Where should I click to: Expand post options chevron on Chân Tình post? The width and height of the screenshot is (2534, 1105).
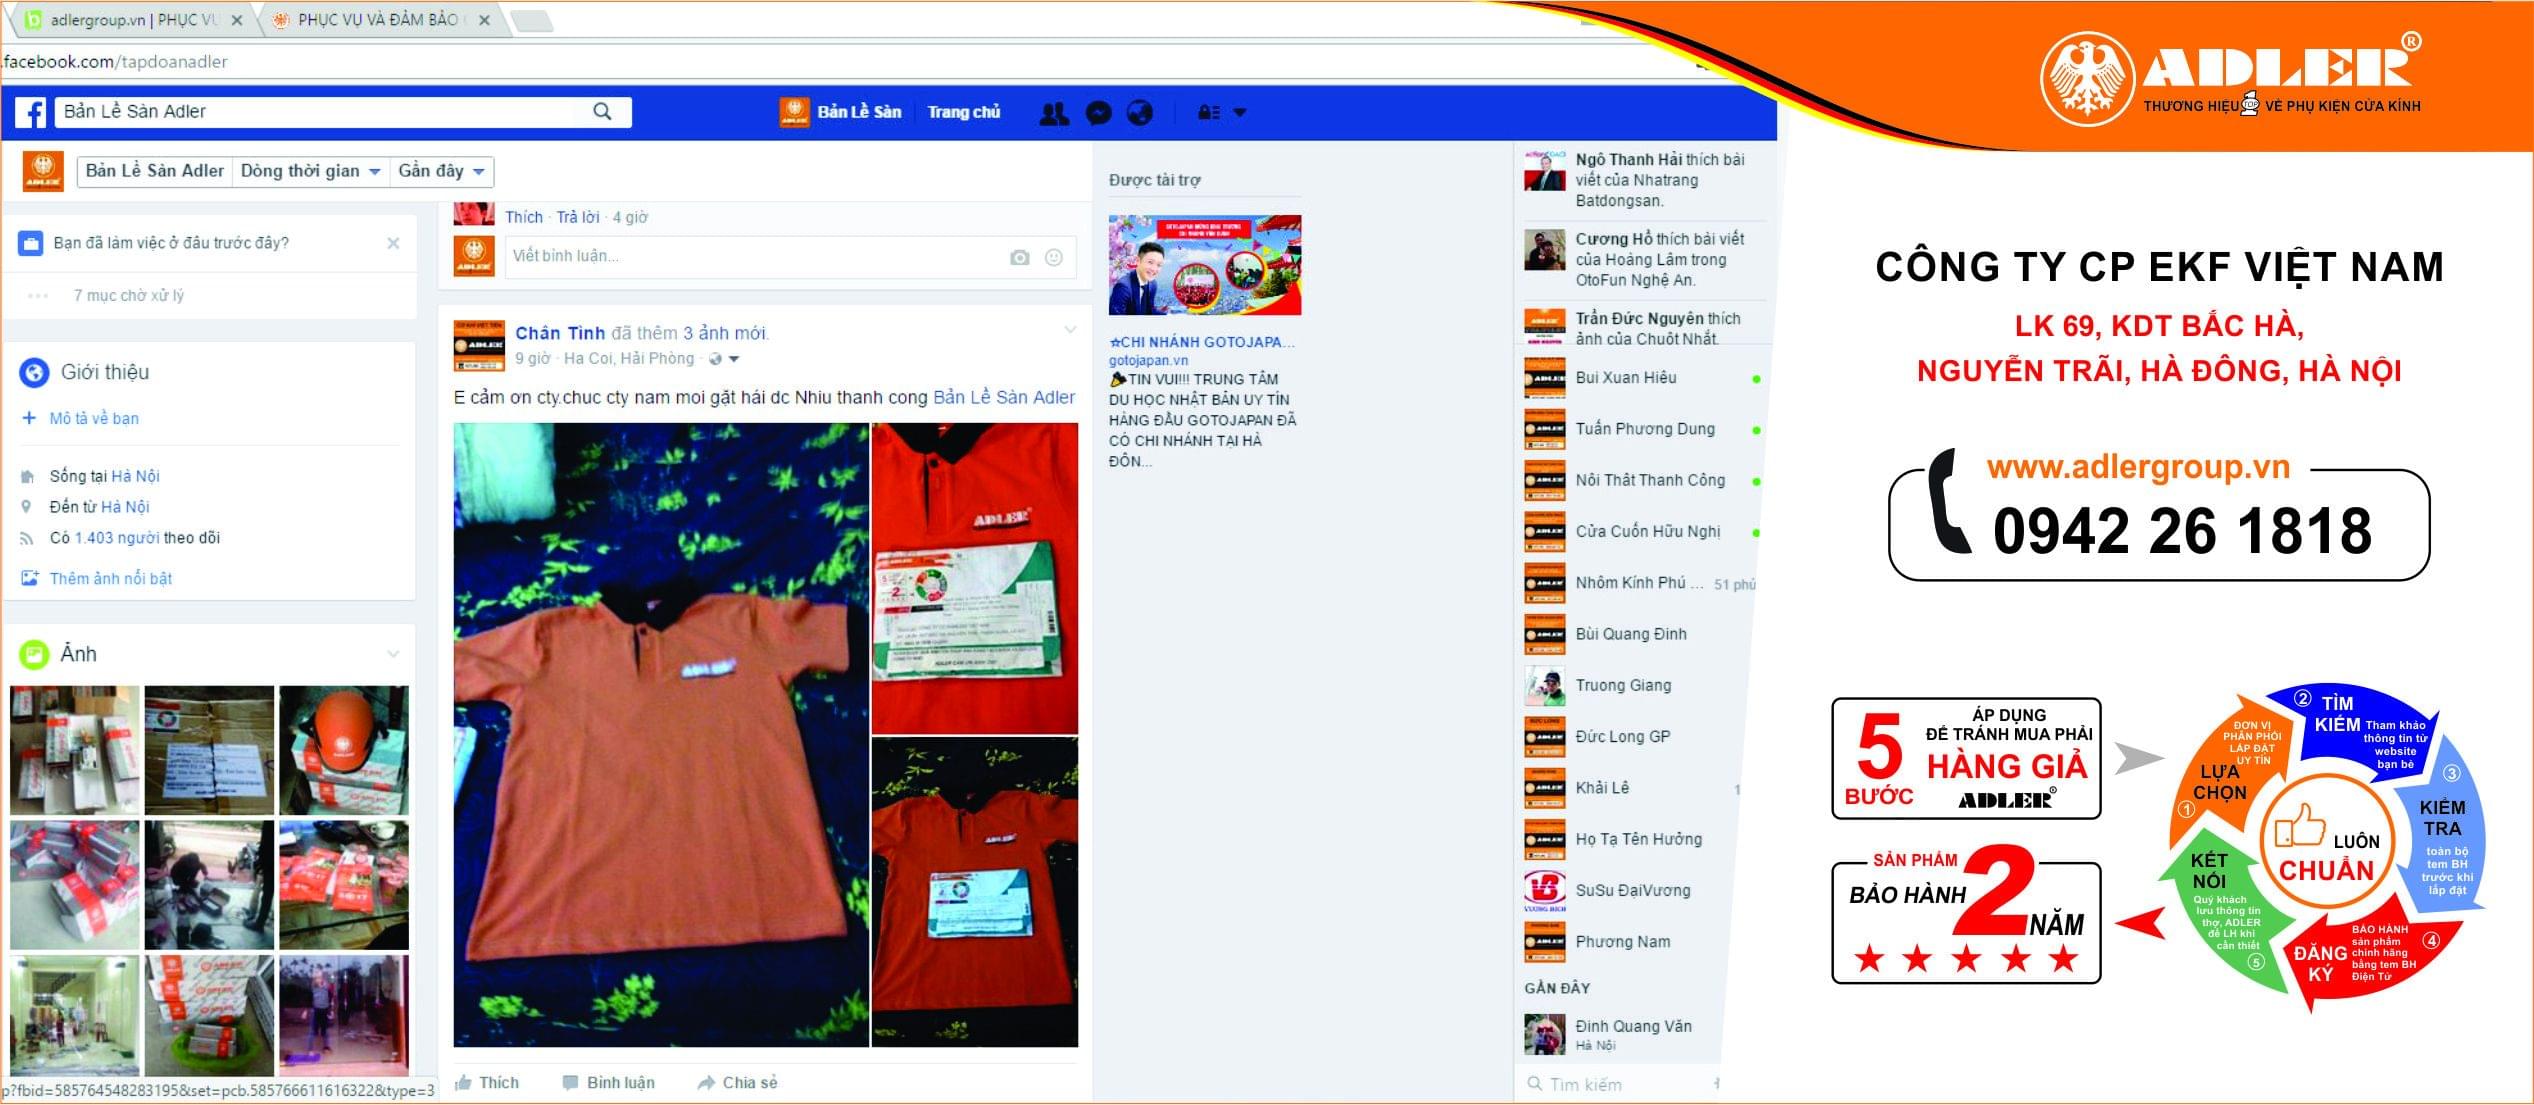click(1070, 329)
